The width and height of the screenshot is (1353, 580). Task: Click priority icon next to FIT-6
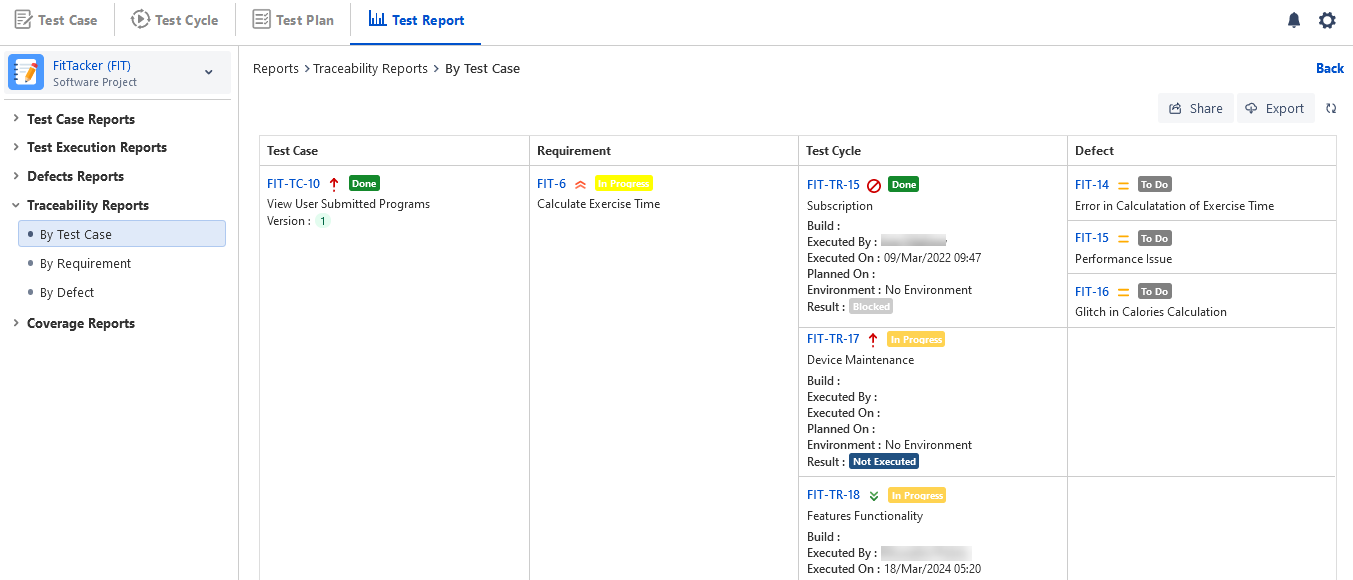pos(580,184)
